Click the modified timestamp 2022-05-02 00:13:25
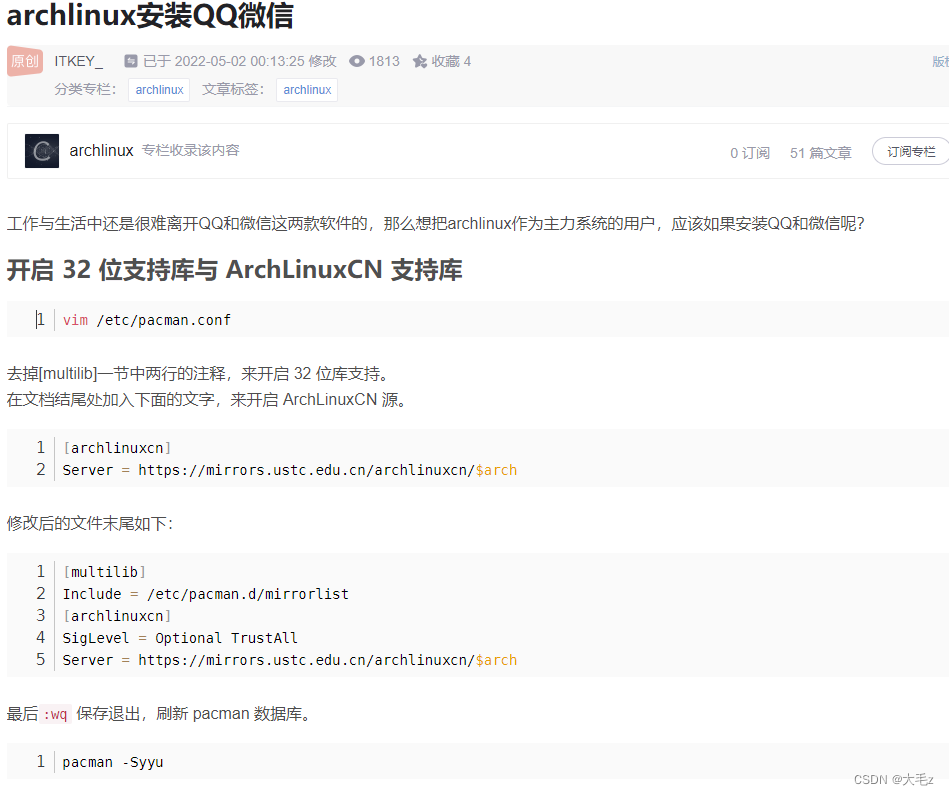The height and width of the screenshot is (795, 949). 240,61
